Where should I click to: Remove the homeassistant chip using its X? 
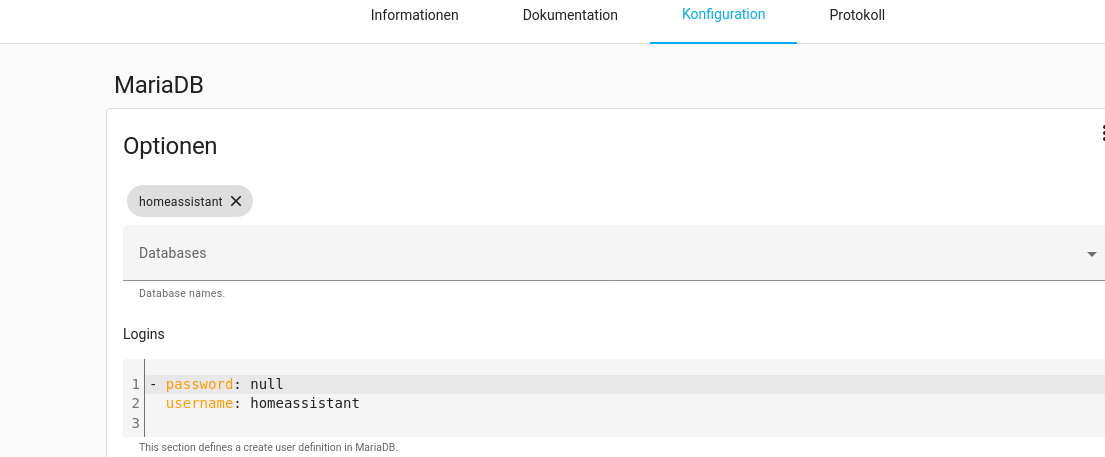[236, 201]
